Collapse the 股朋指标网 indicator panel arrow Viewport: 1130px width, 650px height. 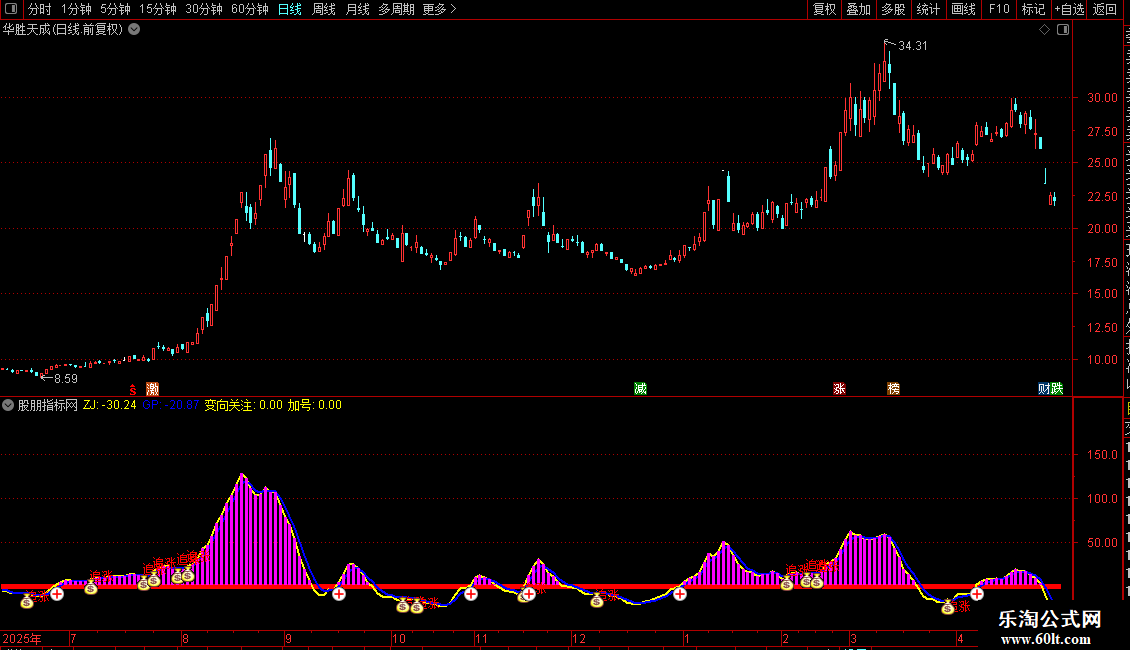click(8, 405)
